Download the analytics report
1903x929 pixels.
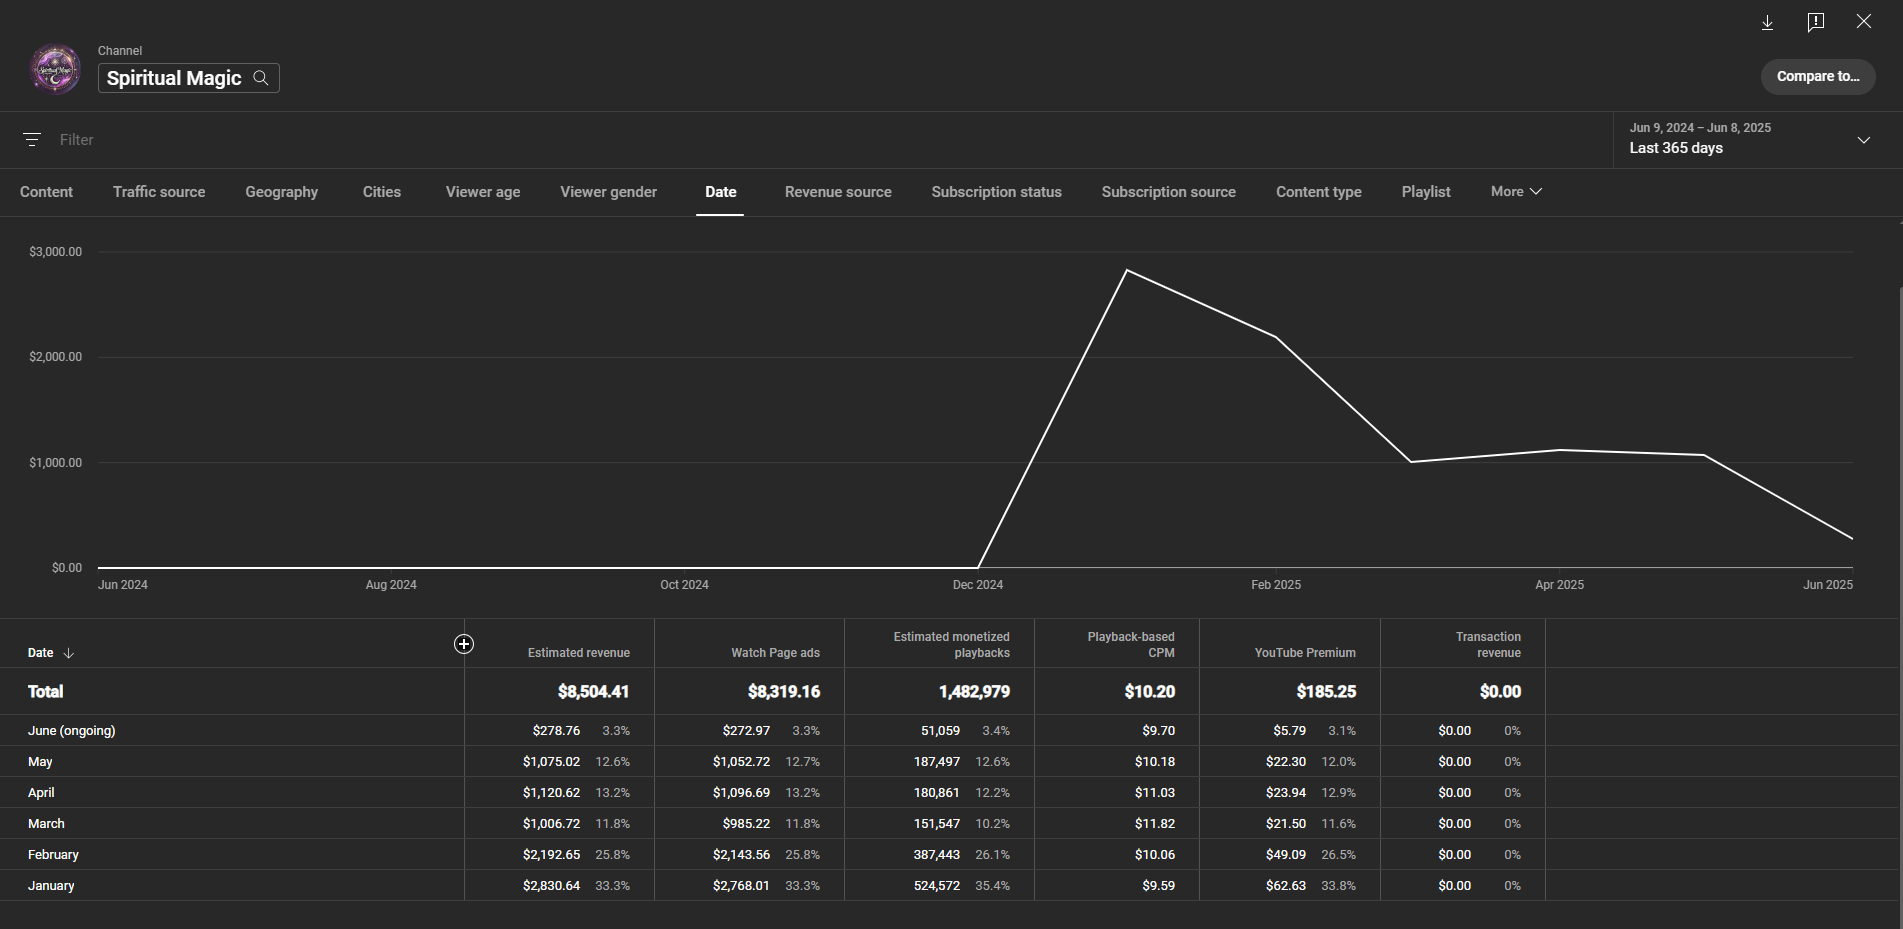click(x=1767, y=22)
